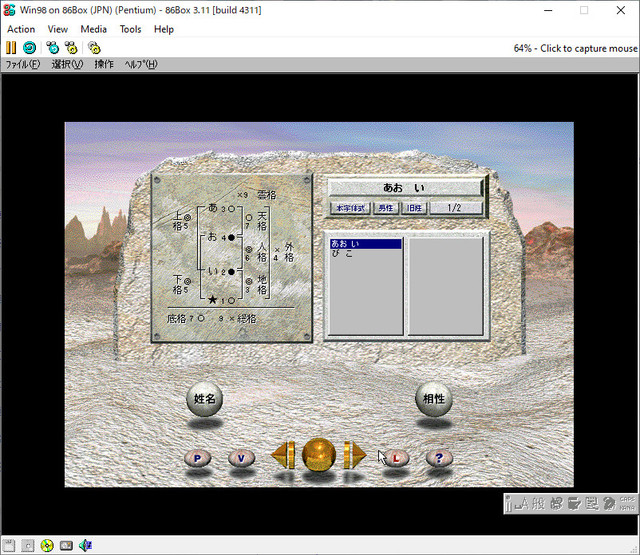Toggle the 旧姓 button
This screenshot has width=640, height=555.
(x=414, y=208)
